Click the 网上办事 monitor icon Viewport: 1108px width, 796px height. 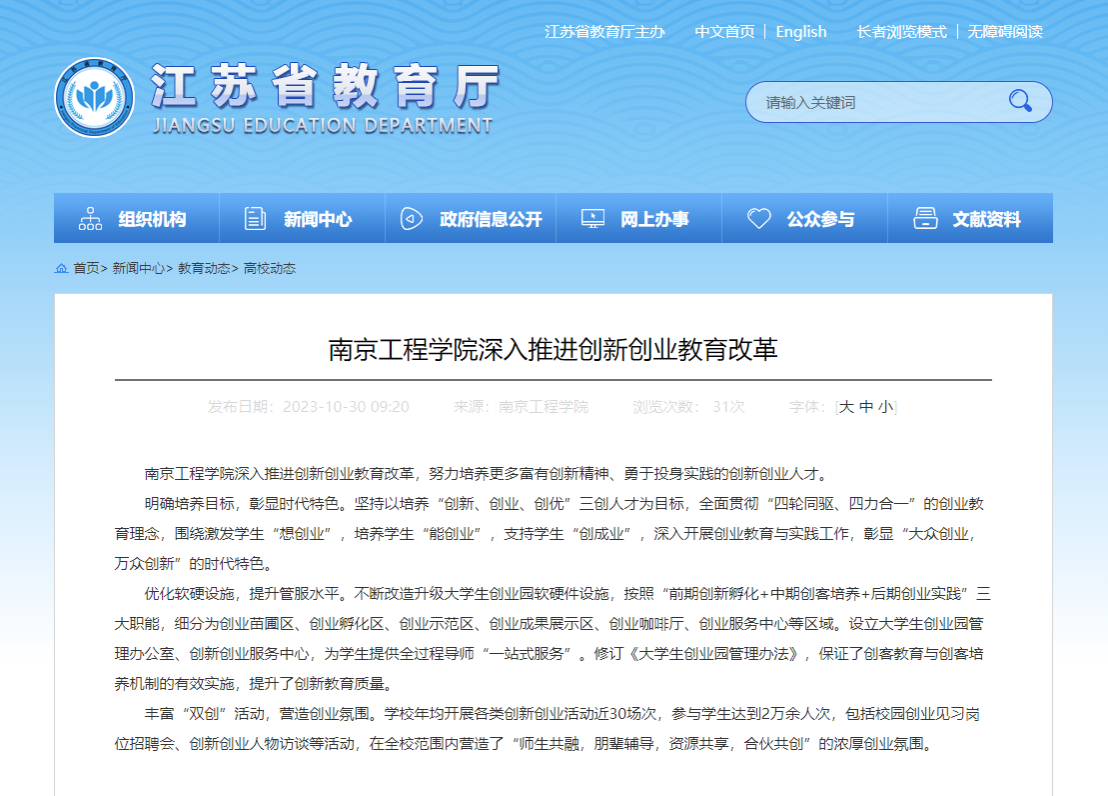(x=593, y=219)
